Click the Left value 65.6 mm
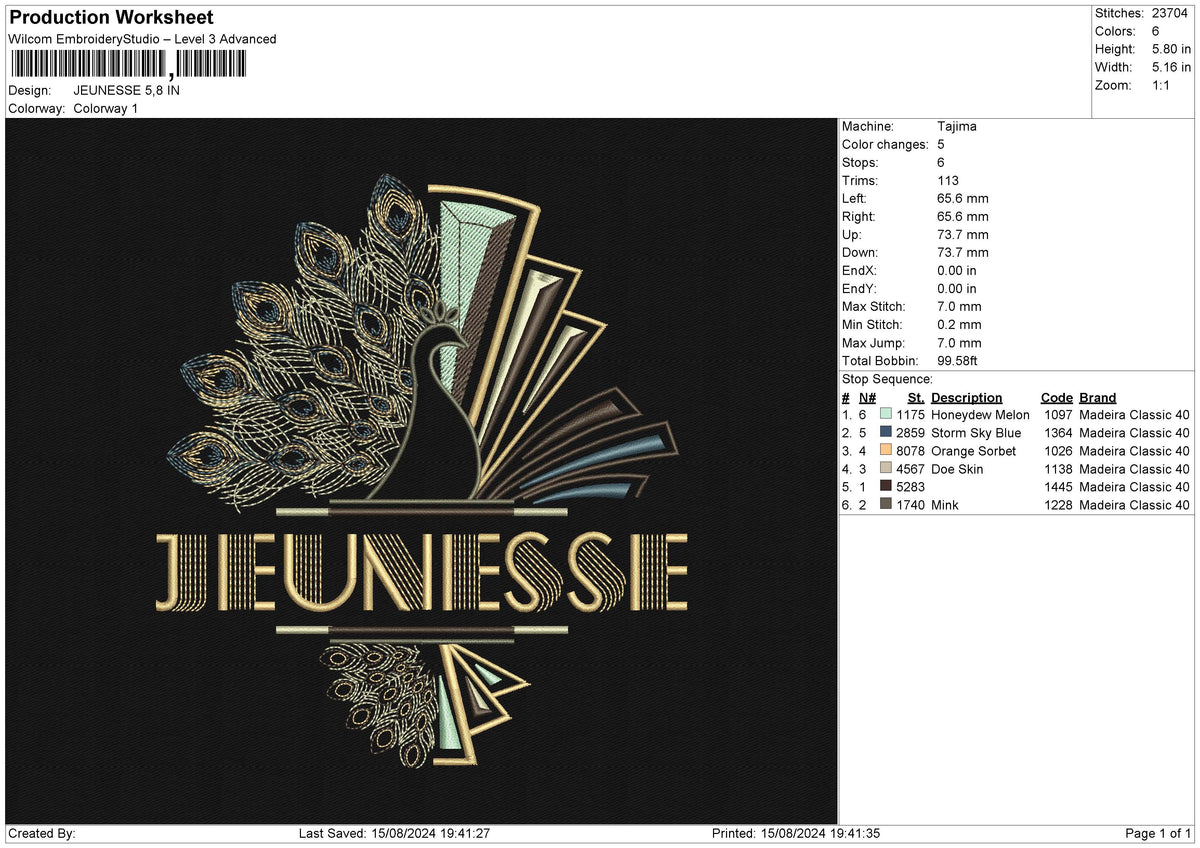The width and height of the screenshot is (1200, 848). pos(963,198)
